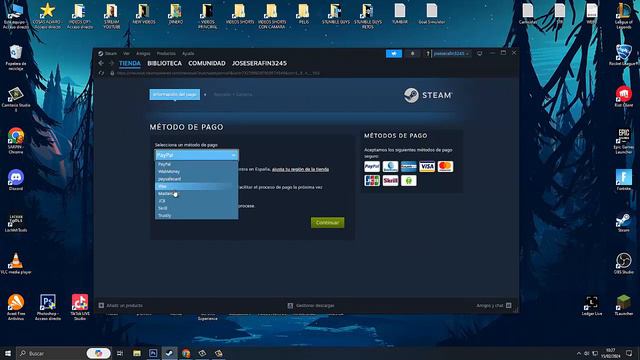Click the Mastercard logo
Image resolution: width=640 pixels, height=360 pixels.
tap(445, 167)
